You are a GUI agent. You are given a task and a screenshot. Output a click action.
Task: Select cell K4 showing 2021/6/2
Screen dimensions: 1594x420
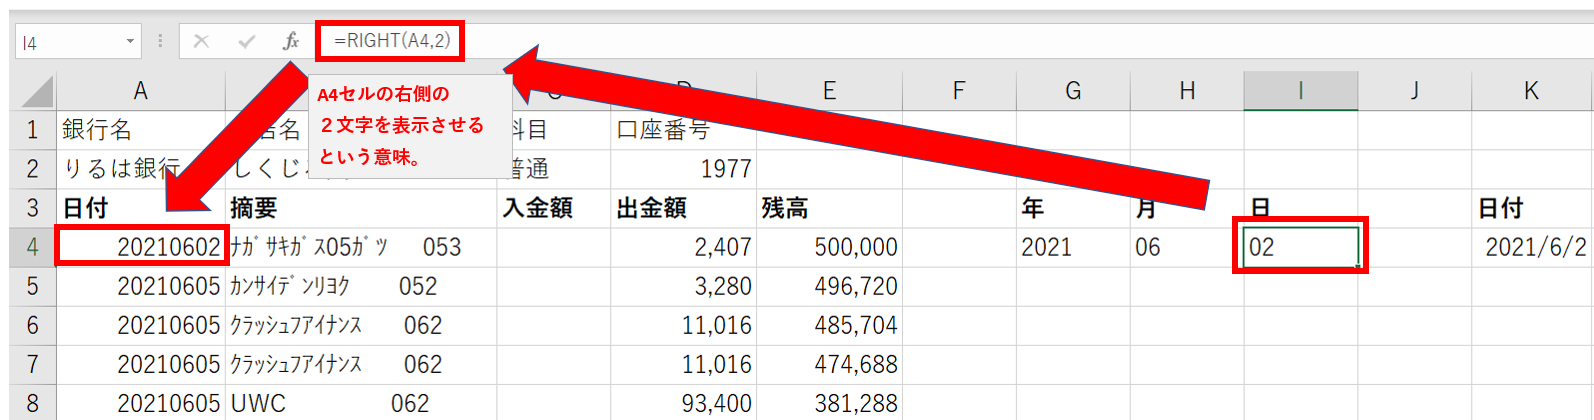coord(1531,247)
